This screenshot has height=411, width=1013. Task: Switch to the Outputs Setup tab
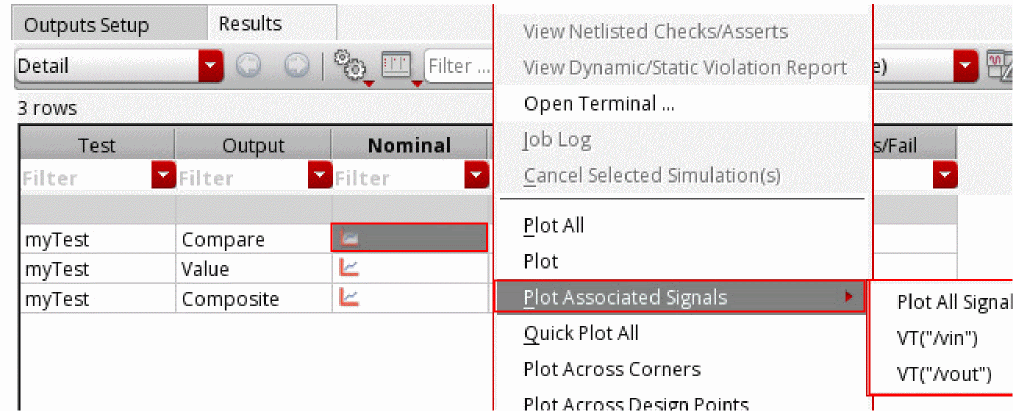click(x=86, y=25)
